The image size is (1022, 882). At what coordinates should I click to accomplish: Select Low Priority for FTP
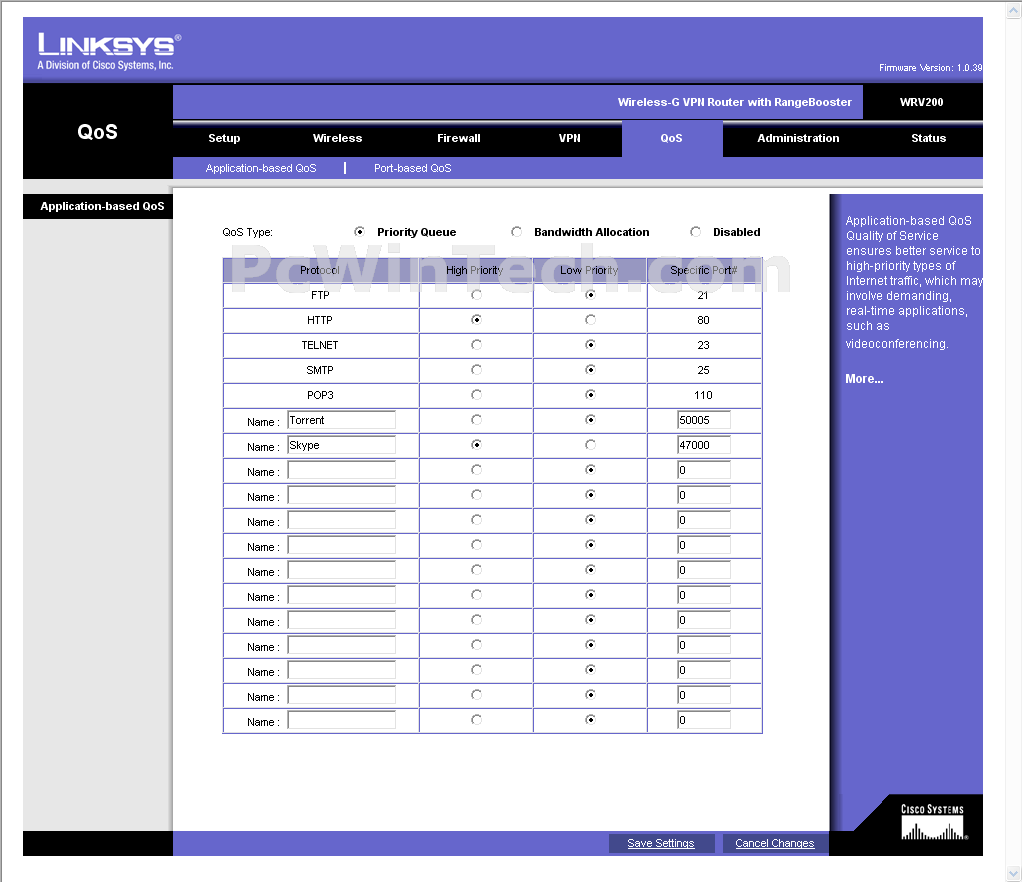tap(591, 295)
